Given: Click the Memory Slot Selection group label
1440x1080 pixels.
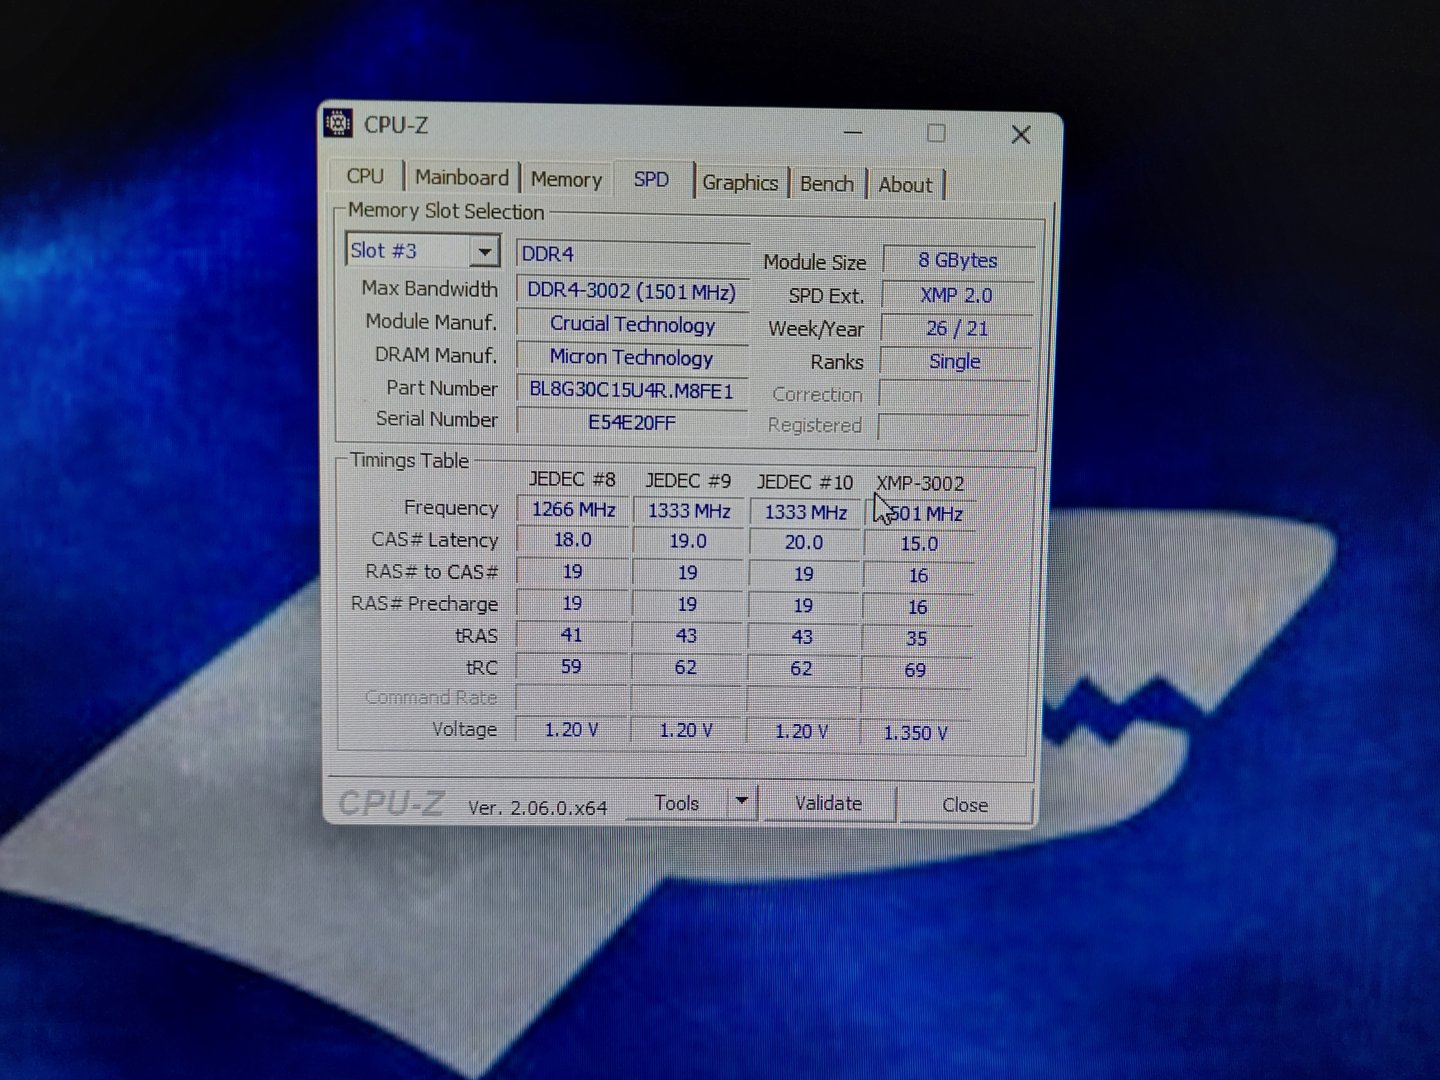Looking at the screenshot, I should pos(446,211).
